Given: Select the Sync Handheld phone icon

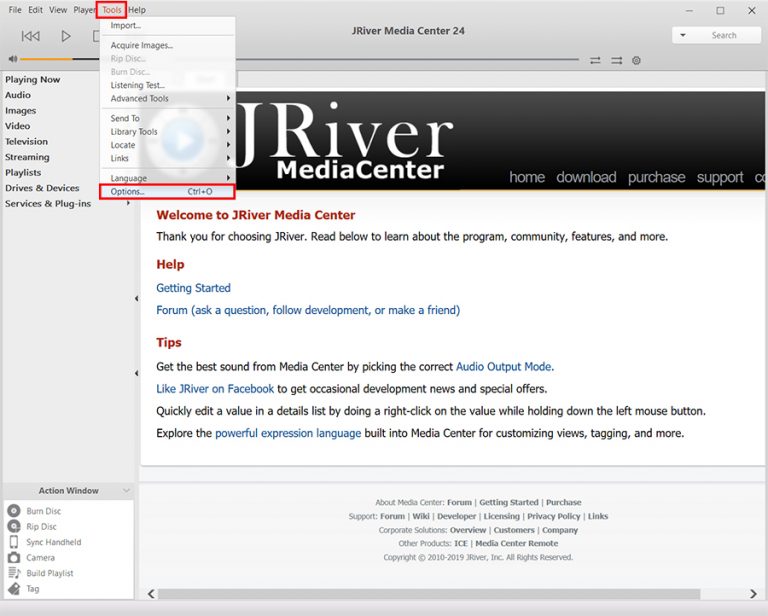Looking at the screenshot, I should pyautogui.click(x=14, y=542).
